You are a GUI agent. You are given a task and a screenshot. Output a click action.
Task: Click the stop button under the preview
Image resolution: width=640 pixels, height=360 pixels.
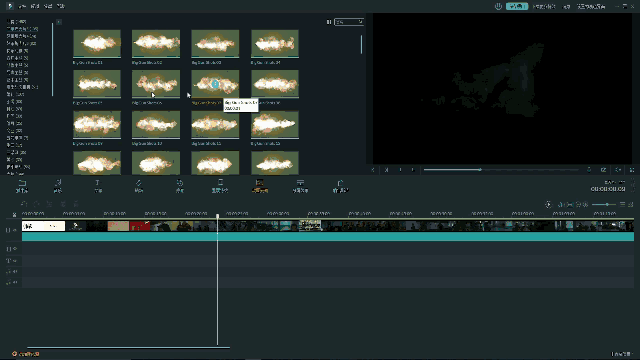413,170
